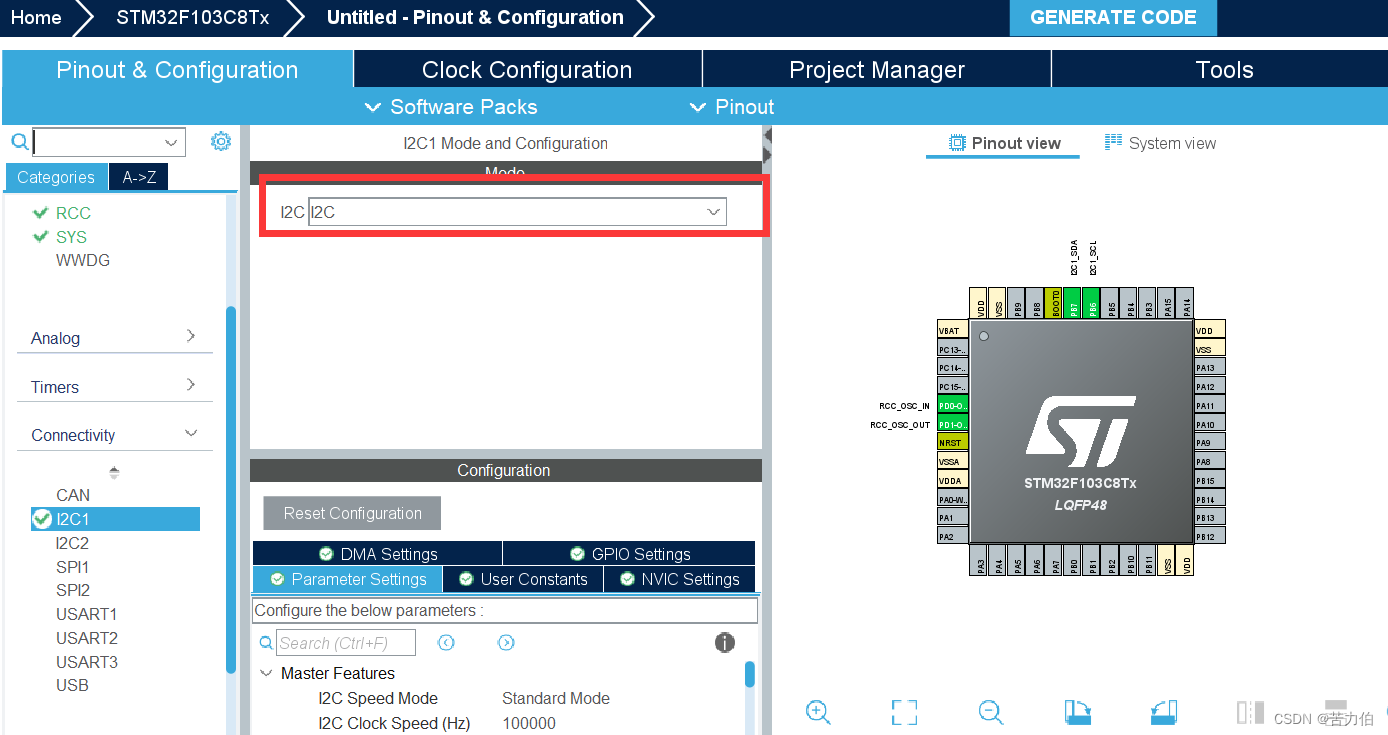Image resolution: width=1388 pixels, height=735 pixels.
Task: Open the category search dropdown arrow
Action: (171, 142)
